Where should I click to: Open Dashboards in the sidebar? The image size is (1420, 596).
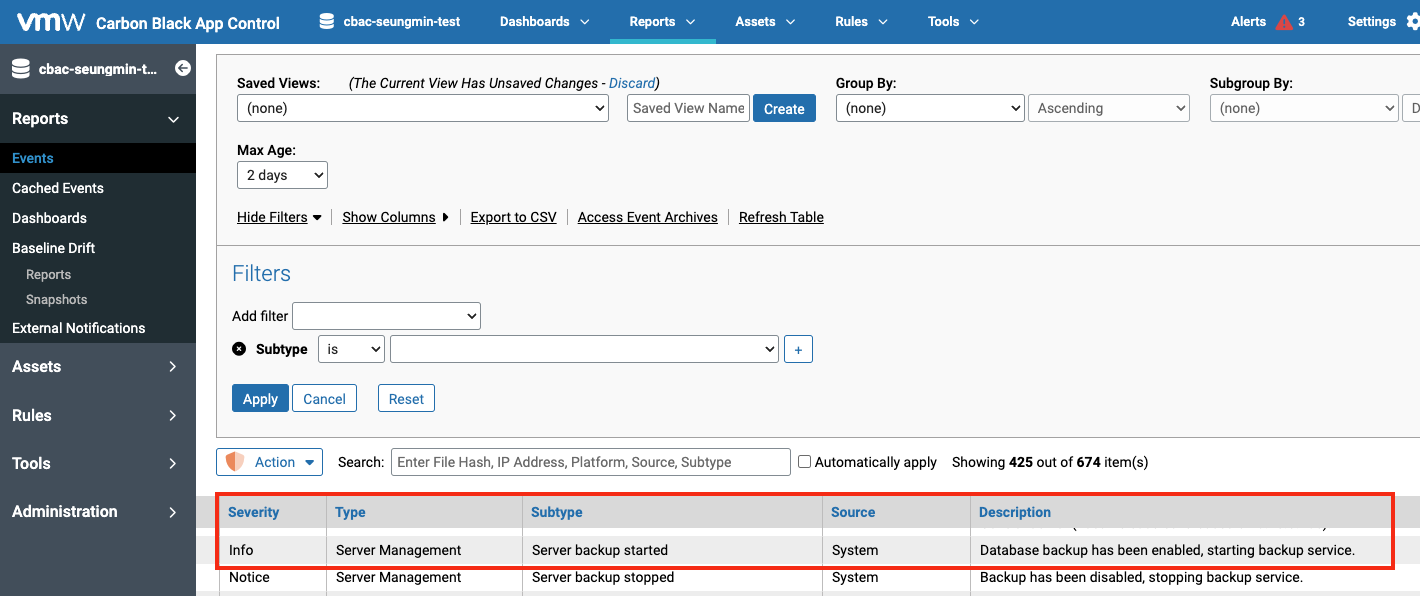49,218
